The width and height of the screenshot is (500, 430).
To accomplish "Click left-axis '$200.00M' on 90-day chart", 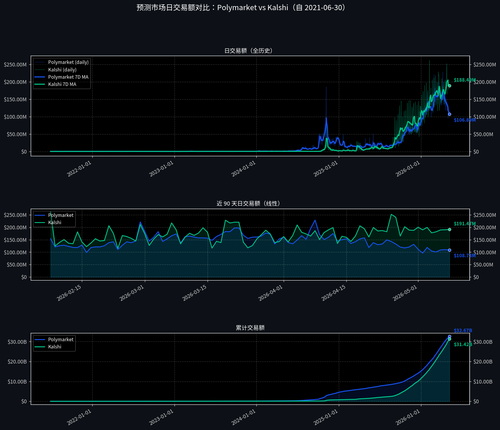I will [15, 228].
